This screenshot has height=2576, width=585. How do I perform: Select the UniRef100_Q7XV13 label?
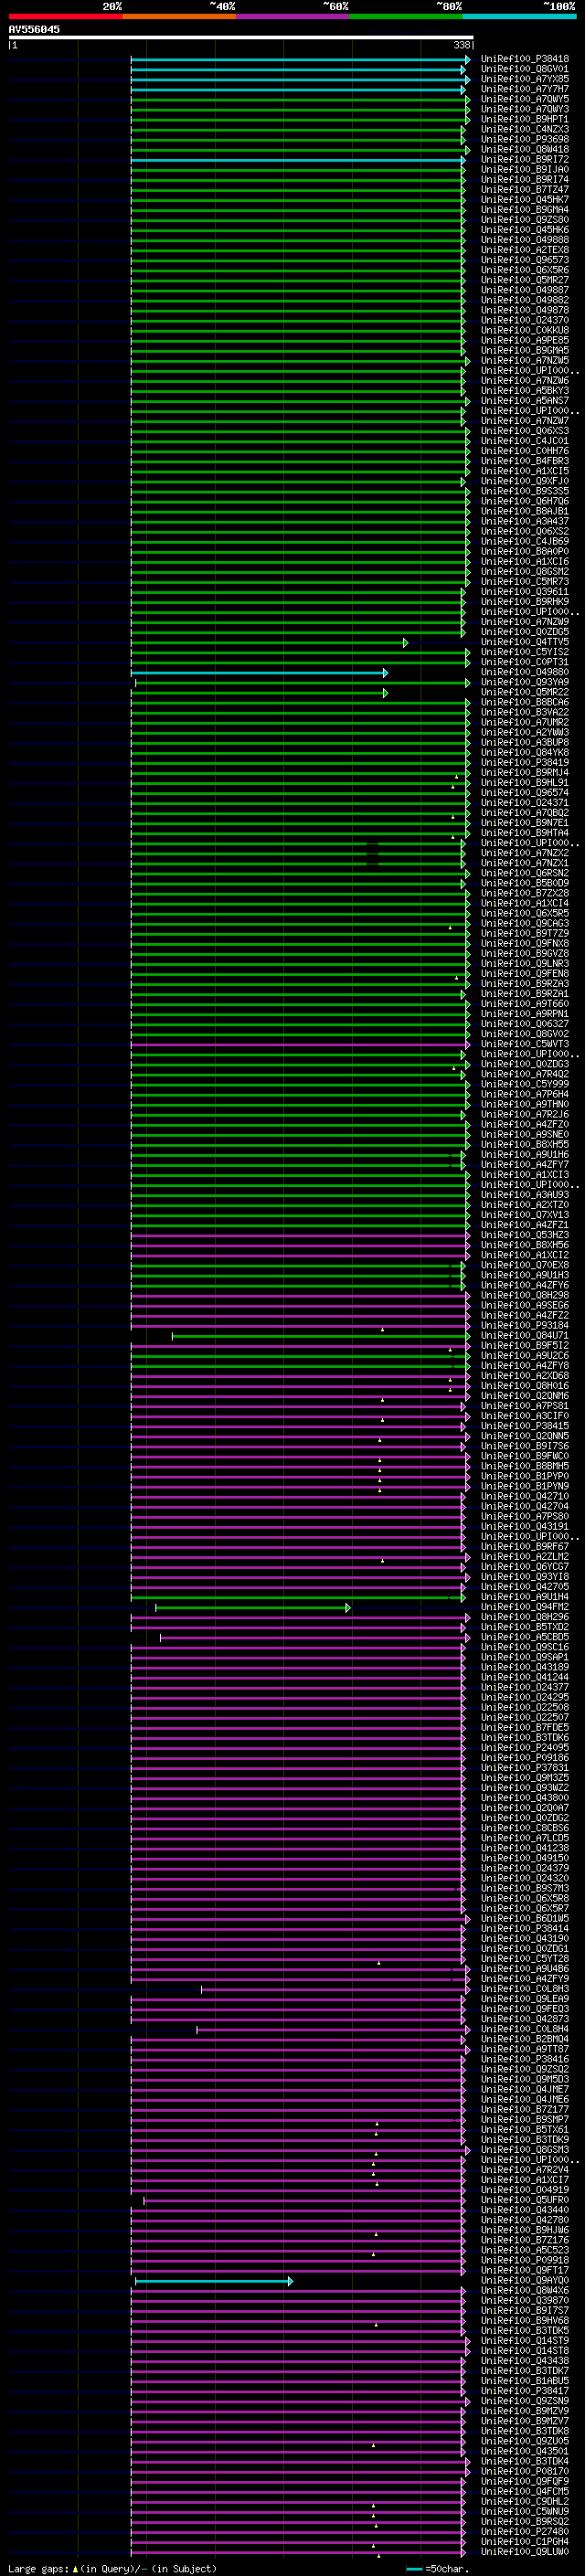tap(524, 1215)
